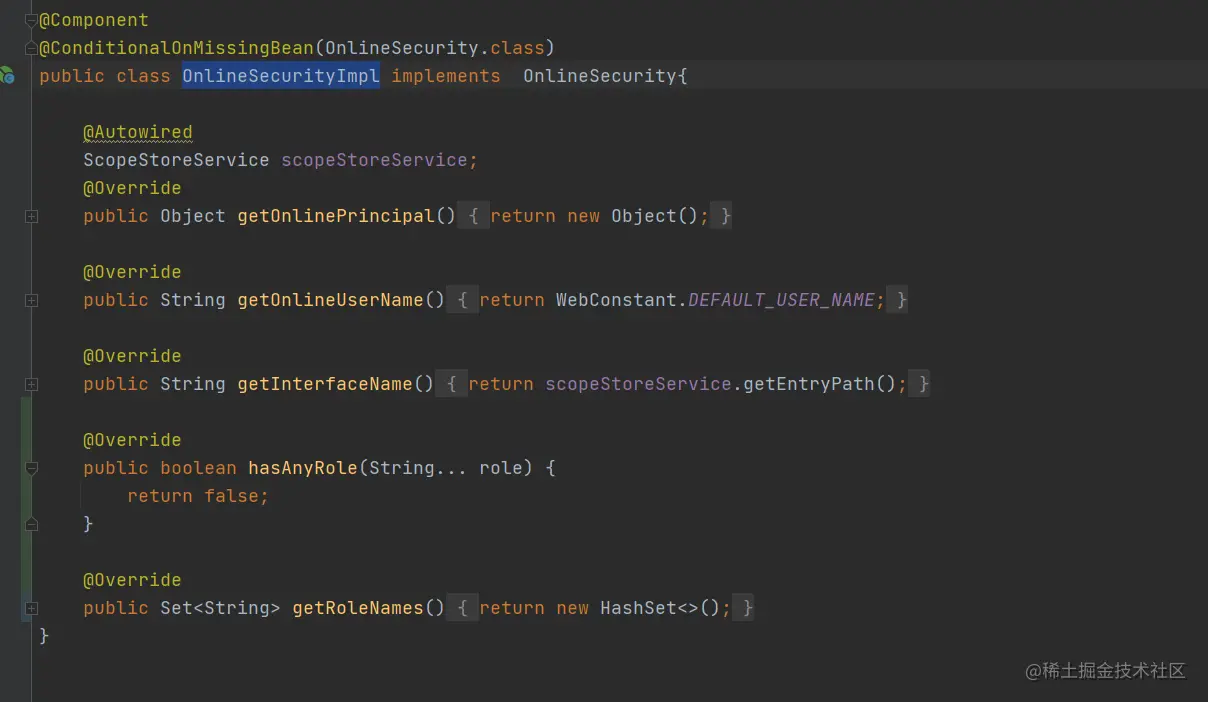Expand the folded getOnlineUserName method

click(x=31, y=300)
